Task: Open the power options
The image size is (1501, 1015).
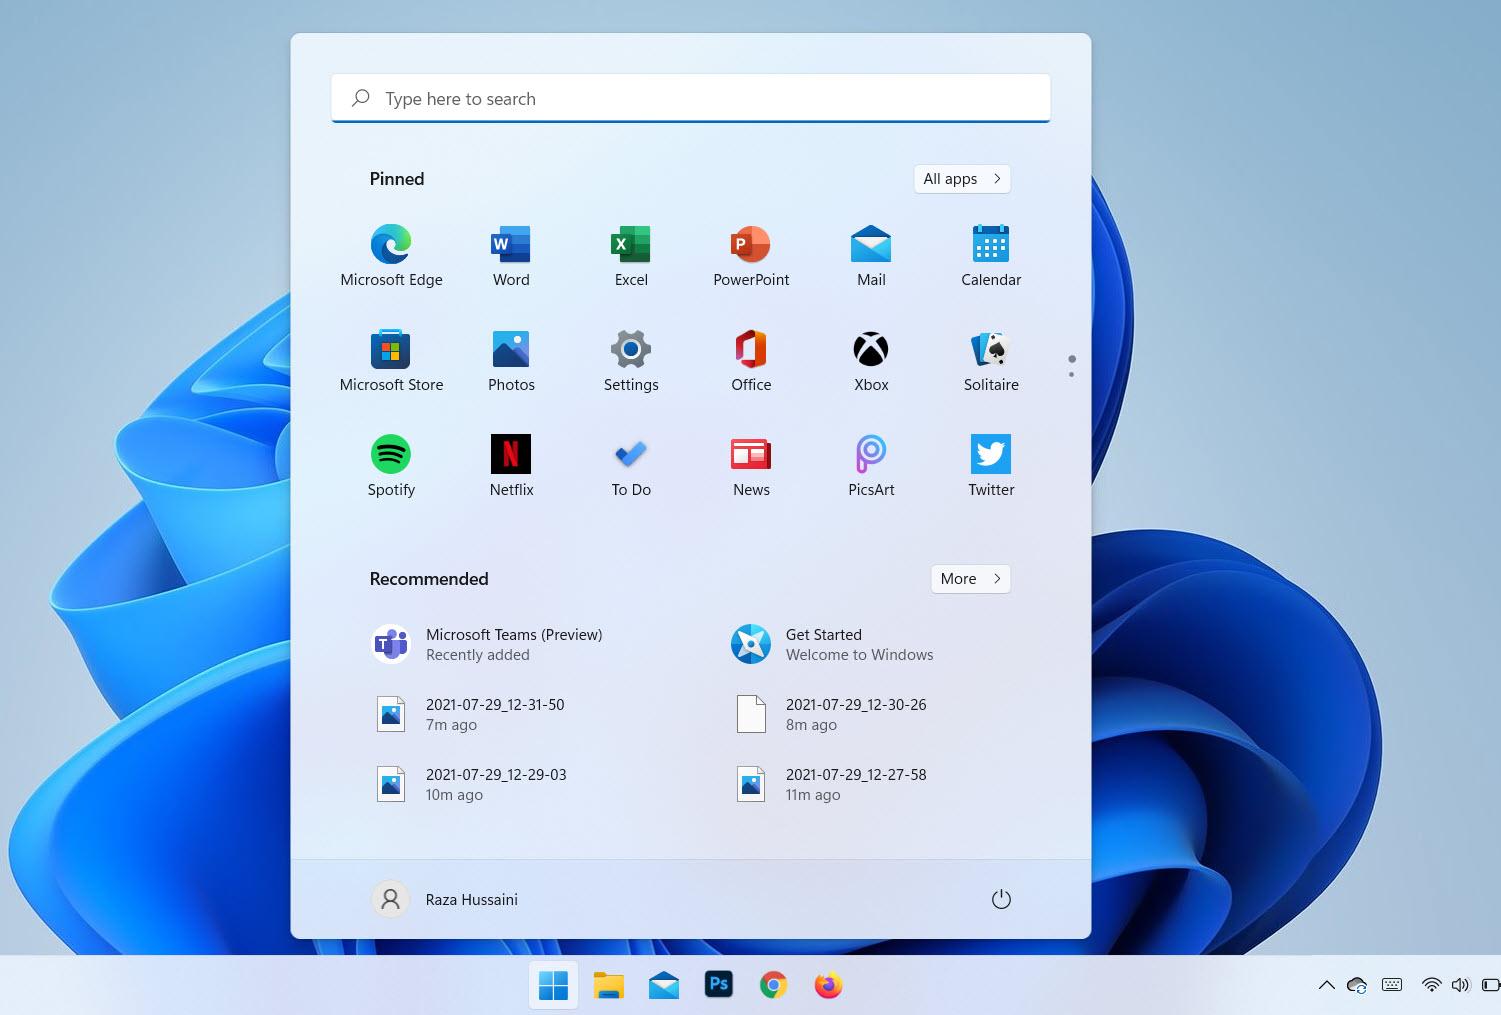Action: point(1002,899)
